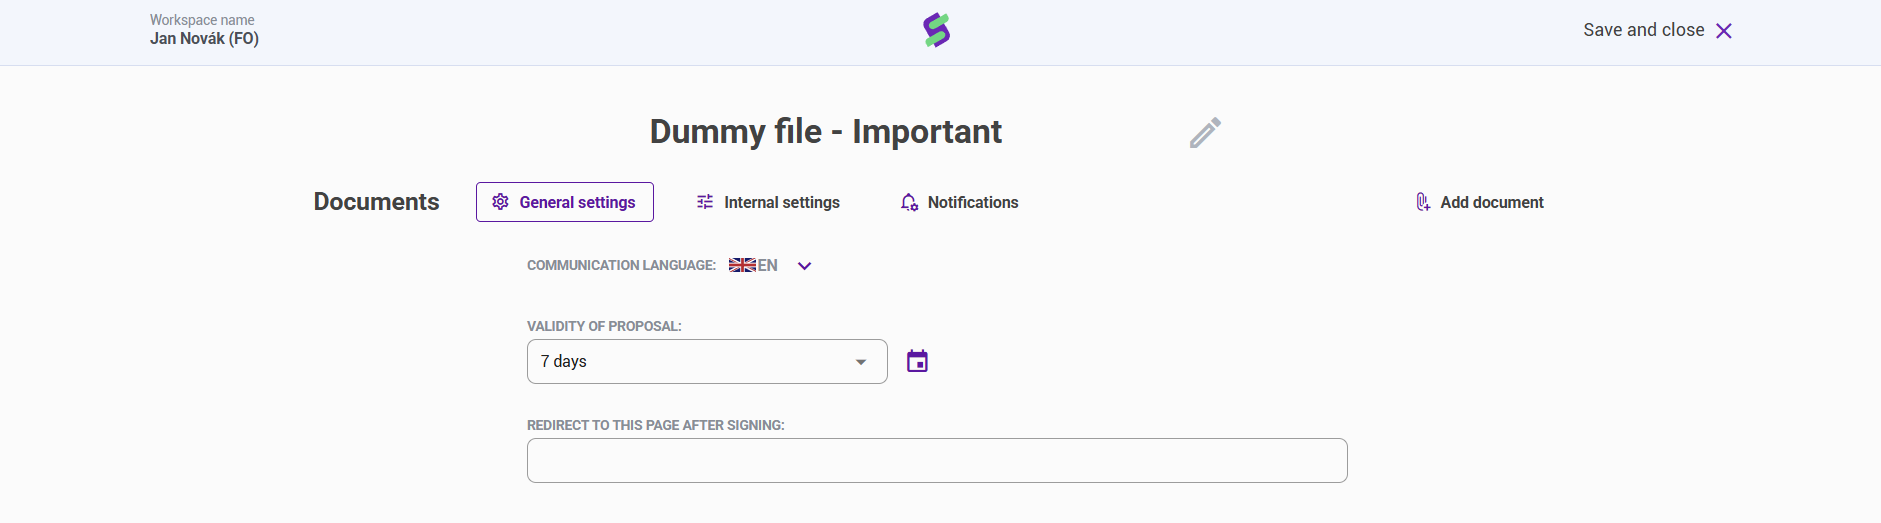Switch to the Internal settings tab
The image size is (1881, 523).
tap(781, 202)
